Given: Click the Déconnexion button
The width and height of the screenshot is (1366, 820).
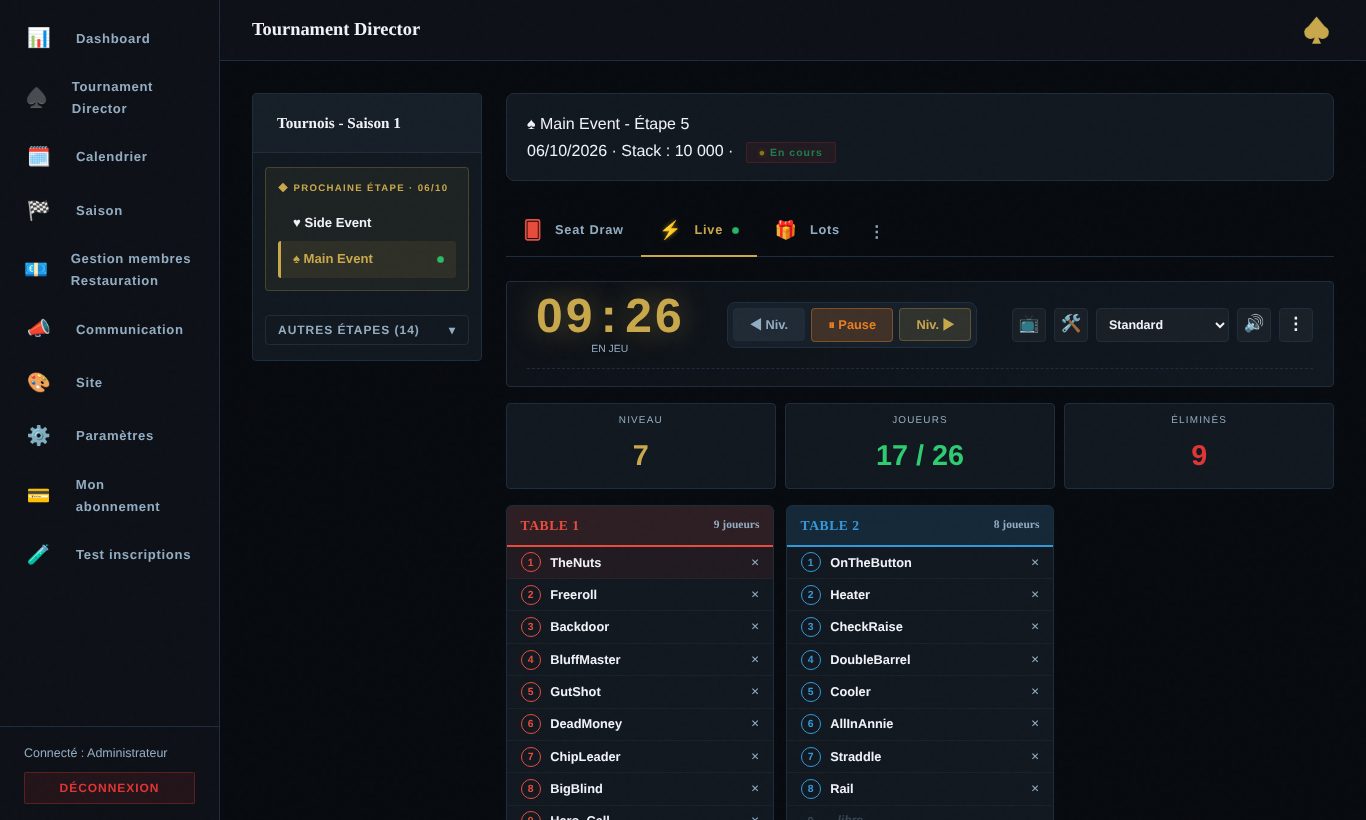Looking at the screenshot, I should click(109, 788).
